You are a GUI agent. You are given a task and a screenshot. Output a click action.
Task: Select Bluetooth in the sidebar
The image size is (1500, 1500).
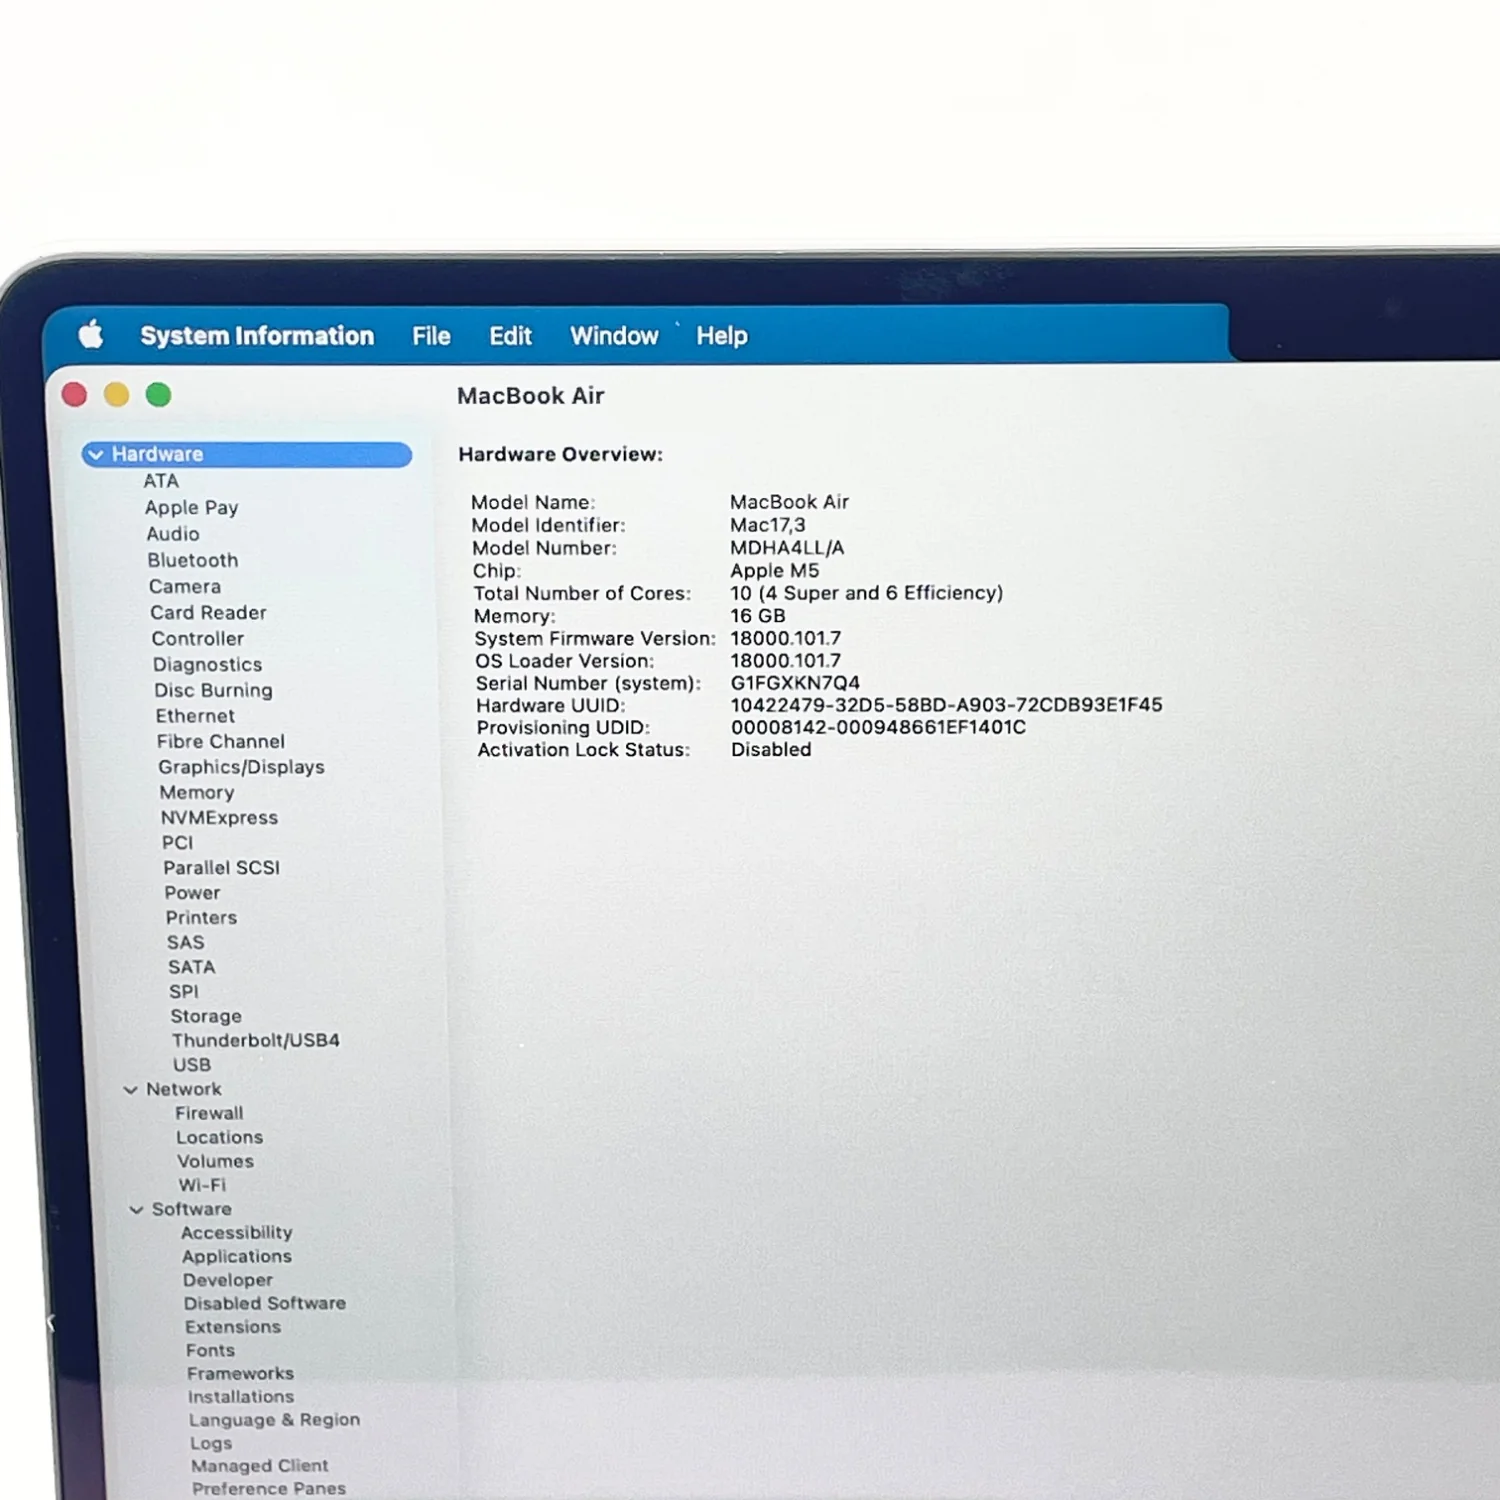[193, 560]
